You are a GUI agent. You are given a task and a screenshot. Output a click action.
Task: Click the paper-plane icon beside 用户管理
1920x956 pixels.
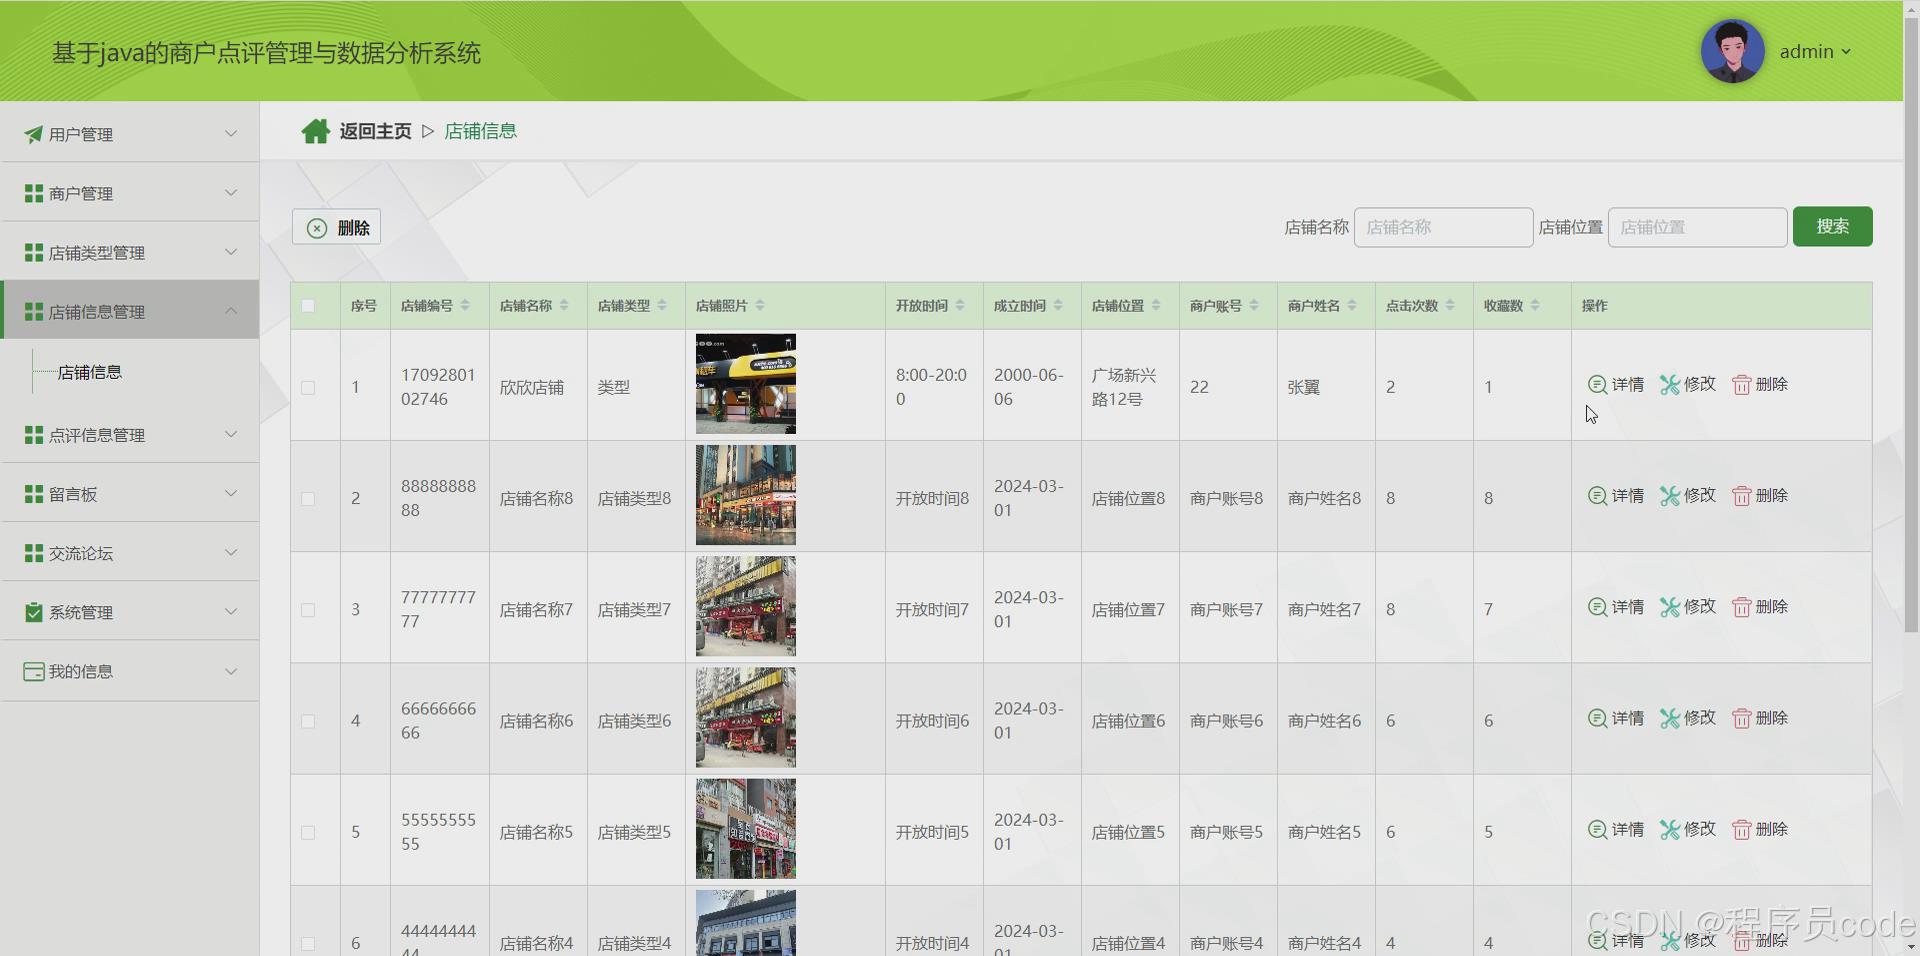pyautogui.click(x=33, y=134)
